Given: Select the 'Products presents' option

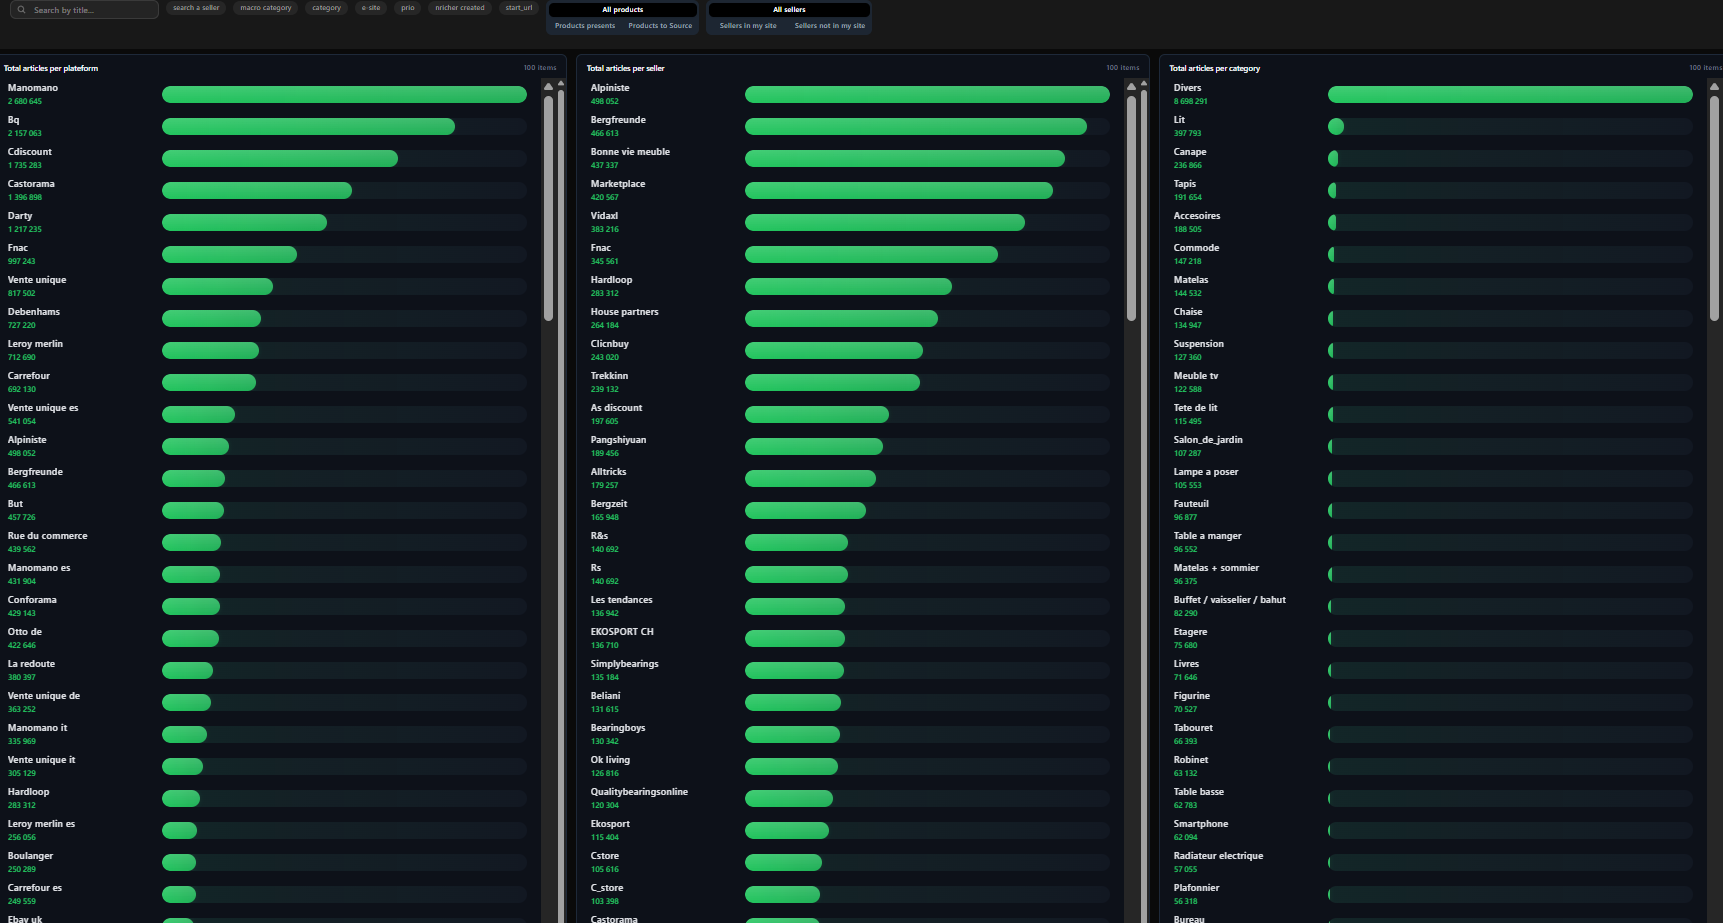Looking at the screenshot, I should point(585,26).
